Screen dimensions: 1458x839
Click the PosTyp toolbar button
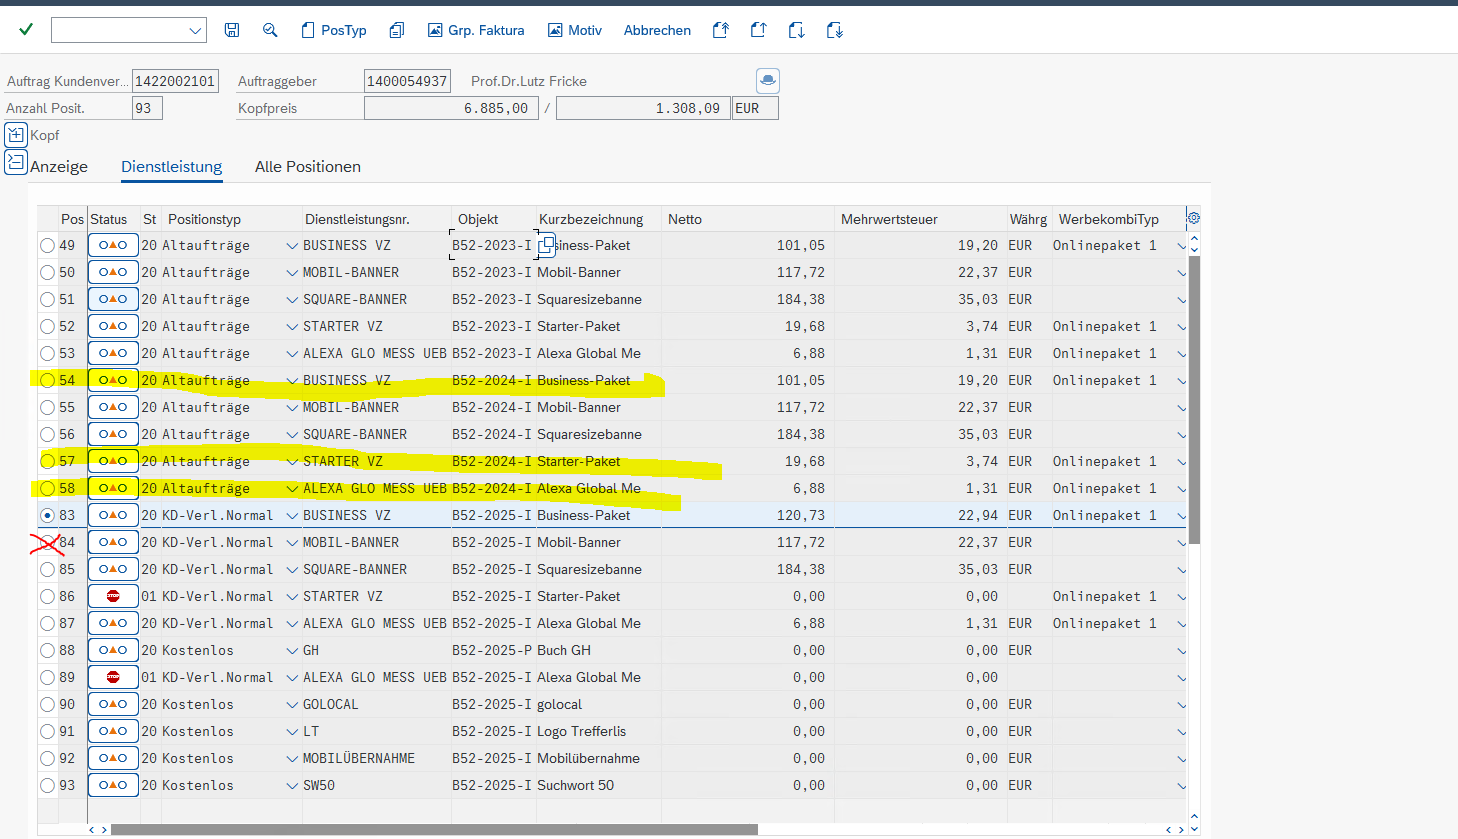click(334, 30)
